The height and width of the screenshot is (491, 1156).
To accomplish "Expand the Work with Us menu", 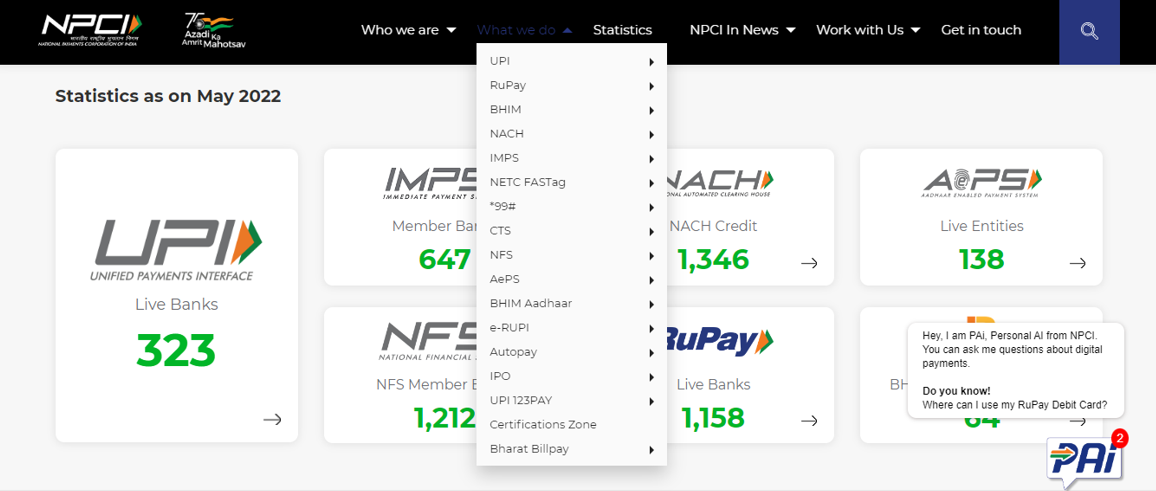I will coord(868,30).
